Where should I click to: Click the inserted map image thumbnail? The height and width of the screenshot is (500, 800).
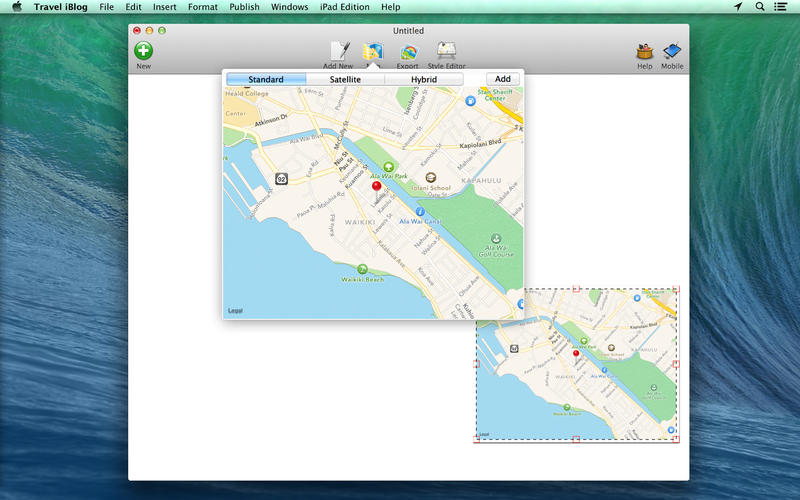(577, 364)
